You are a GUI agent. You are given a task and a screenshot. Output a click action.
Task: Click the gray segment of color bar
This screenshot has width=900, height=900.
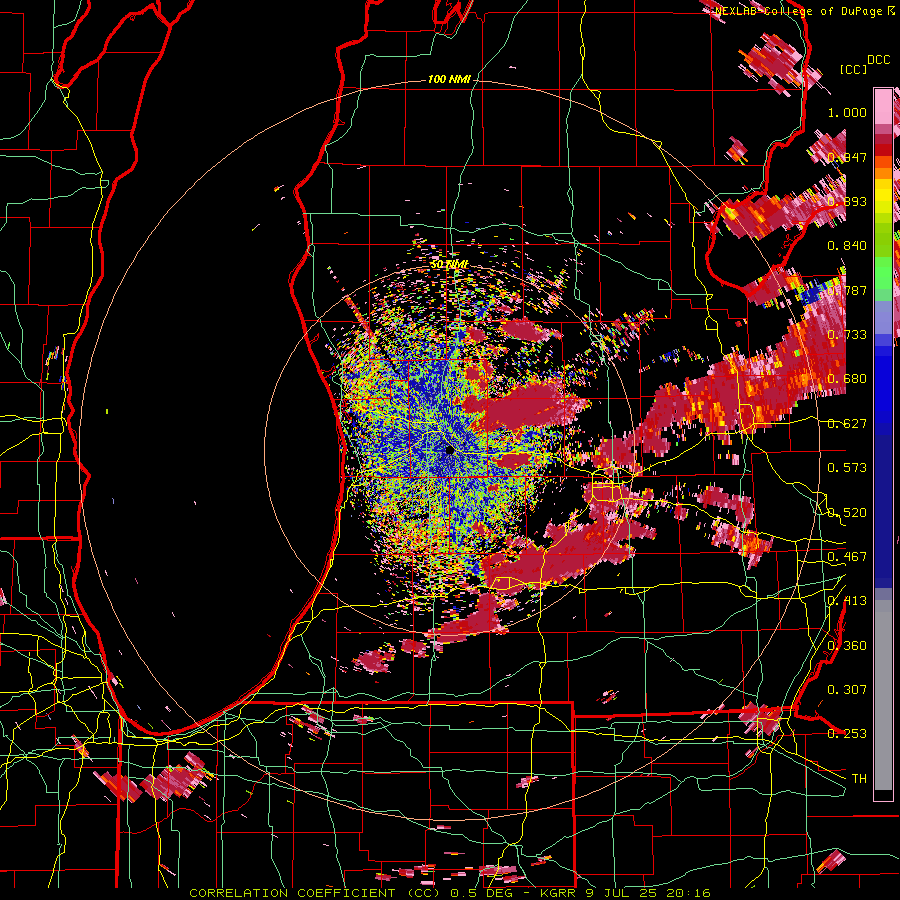[x=883, y=695]
